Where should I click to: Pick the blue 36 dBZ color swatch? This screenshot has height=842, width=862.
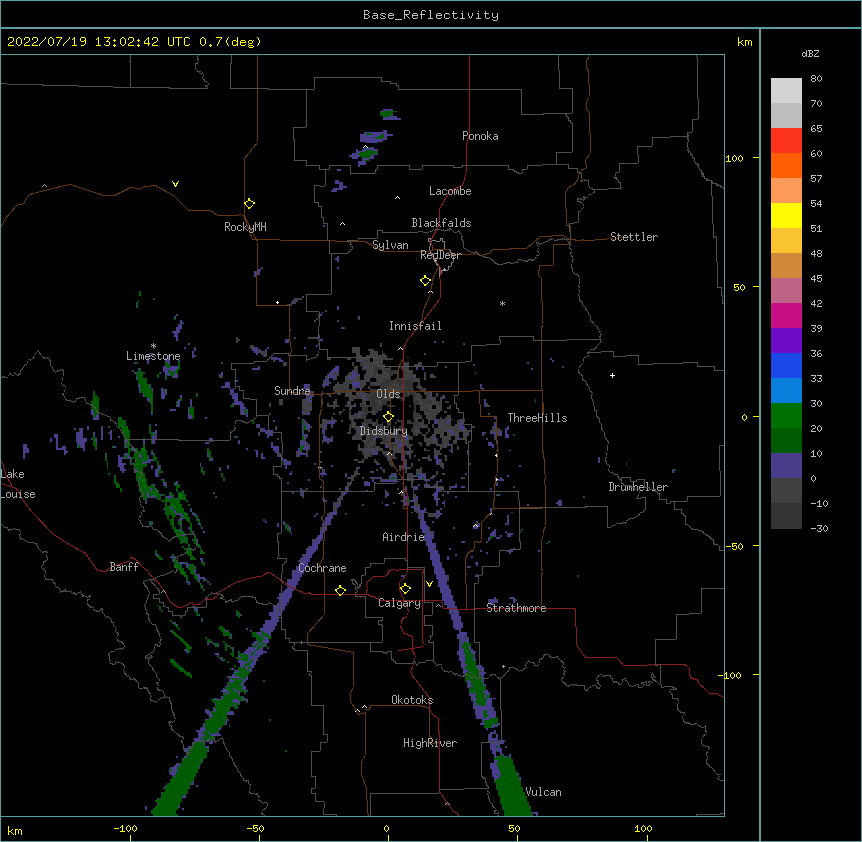pyautogui.click(x=786, y=365)
